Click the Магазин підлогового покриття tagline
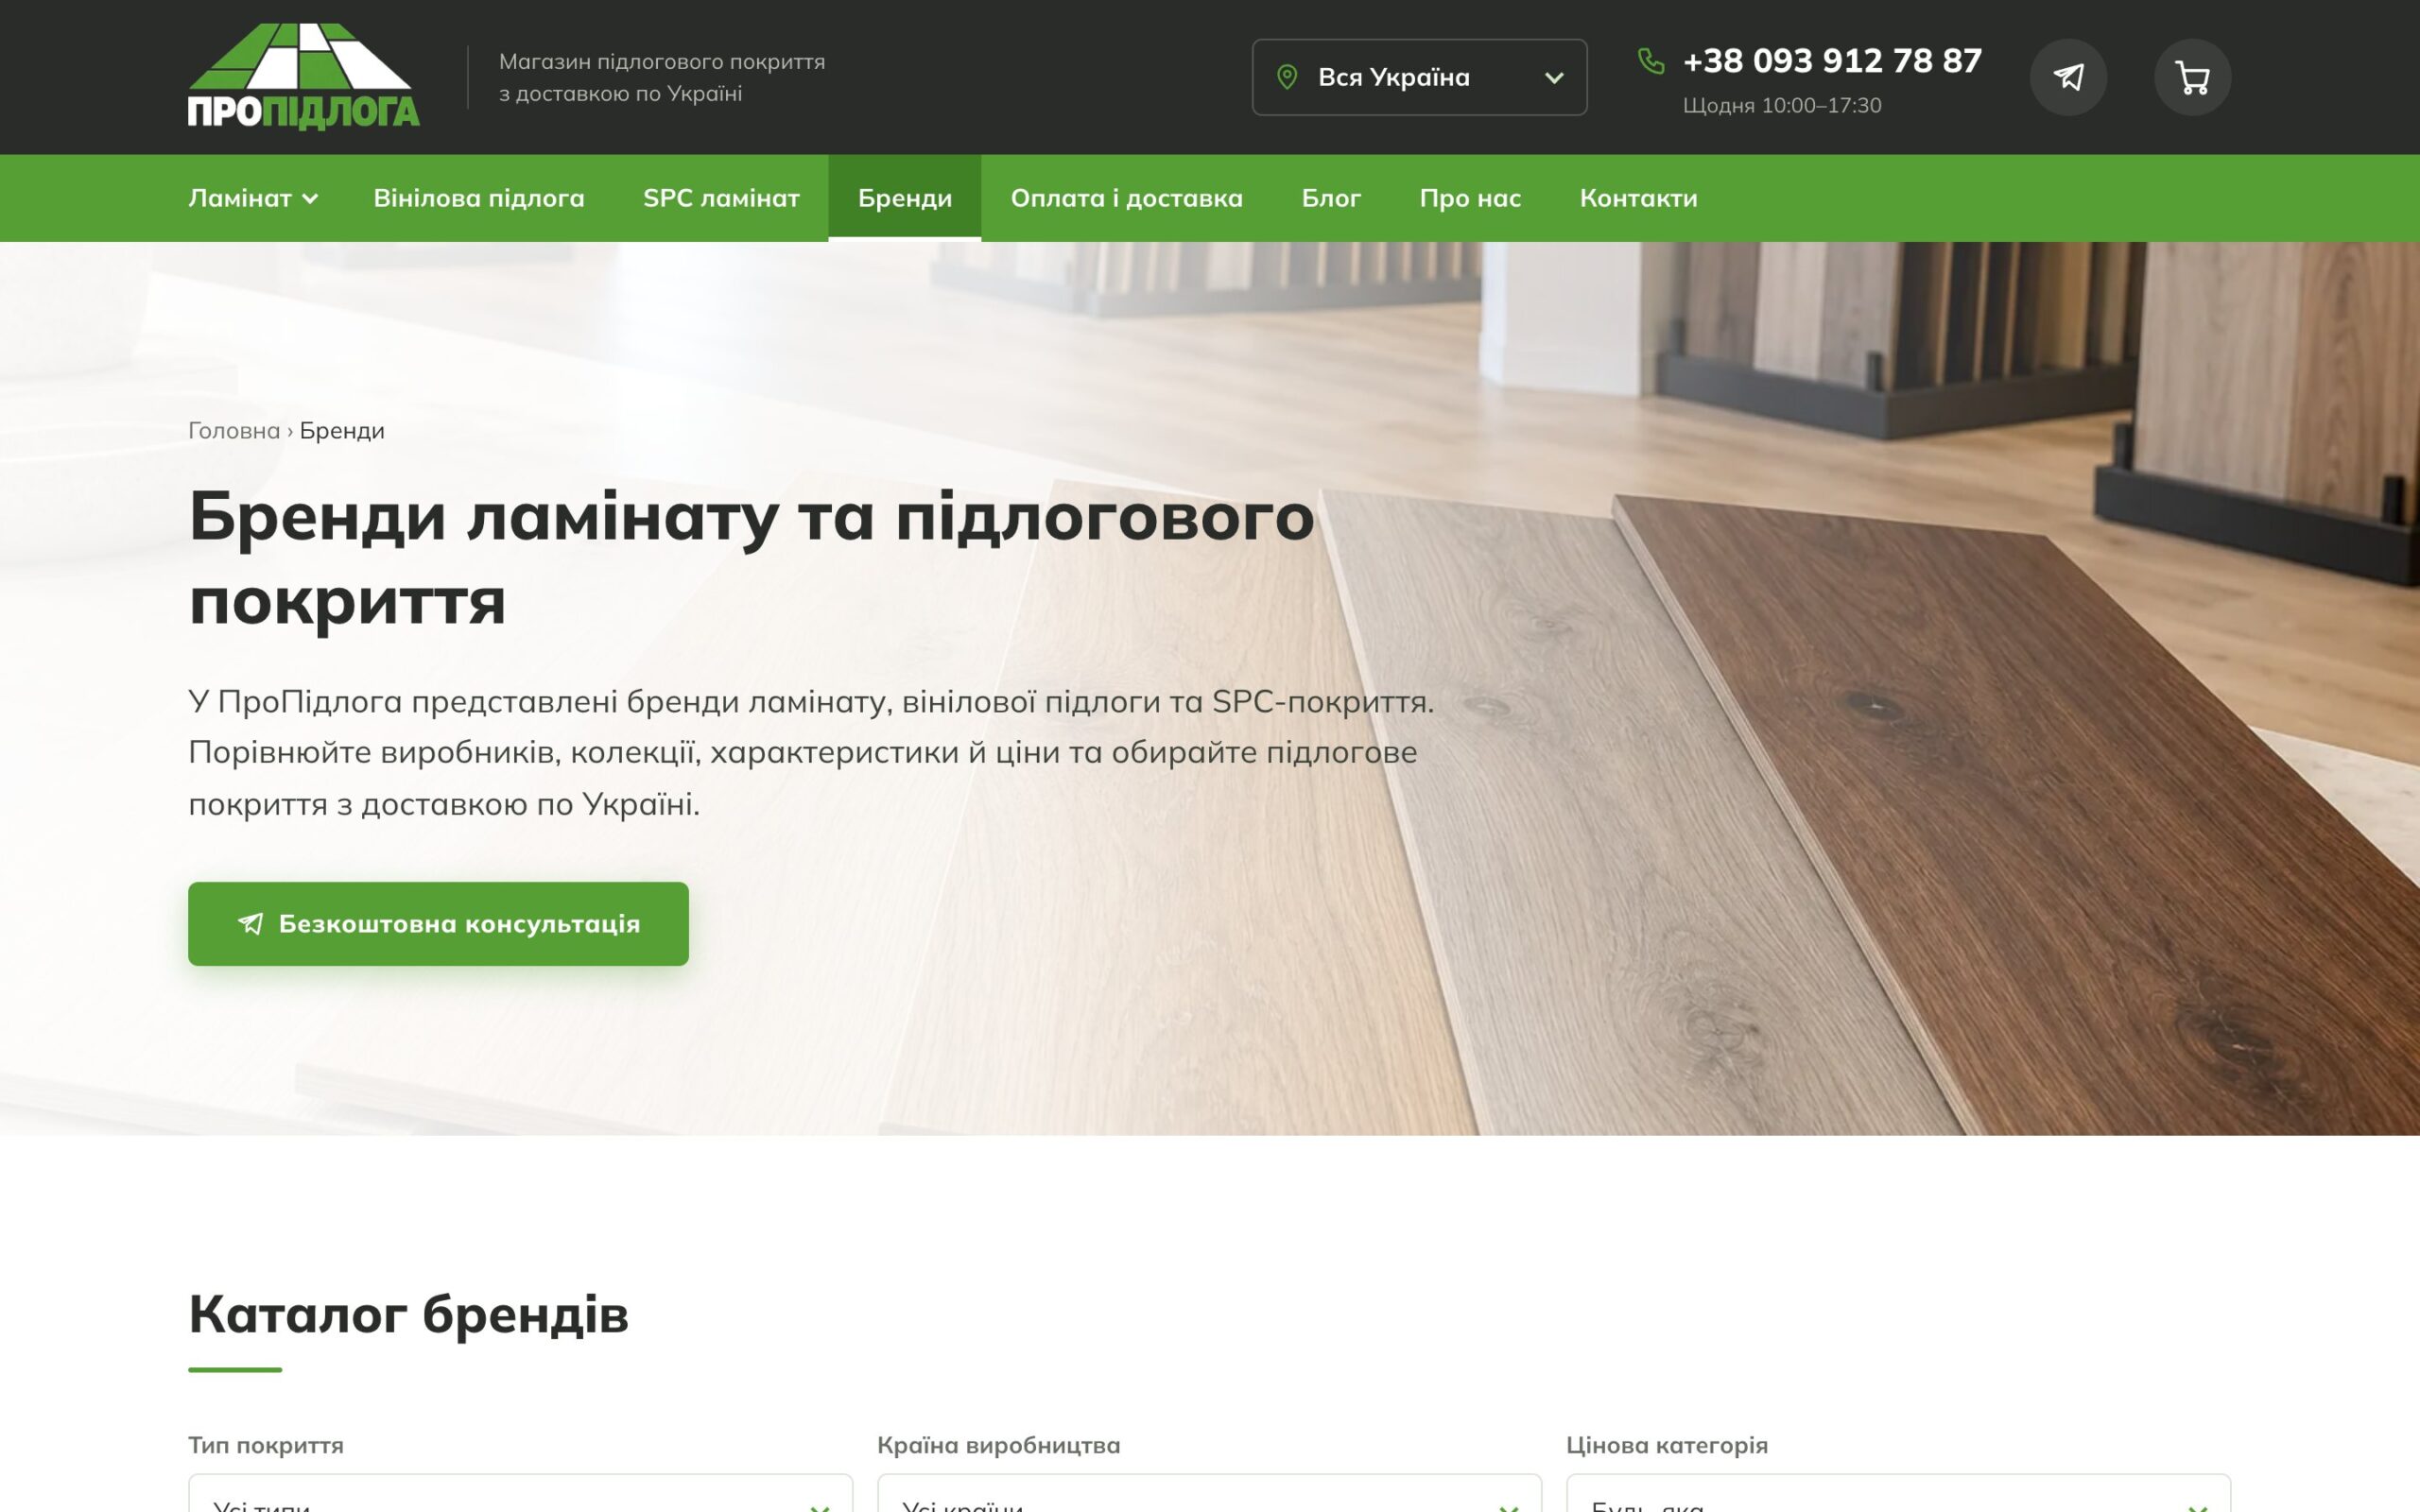The height and width of the screenshot is (1512, 2420). coord(662,77)
